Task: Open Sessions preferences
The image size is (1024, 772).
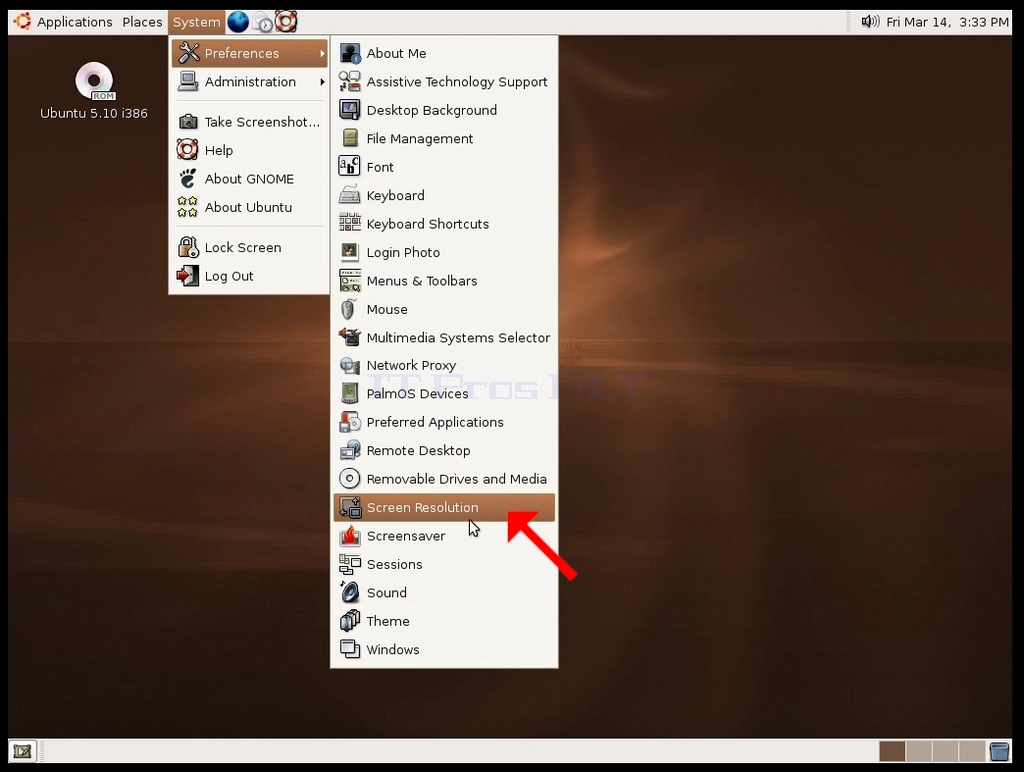Action: pos(444,564)
